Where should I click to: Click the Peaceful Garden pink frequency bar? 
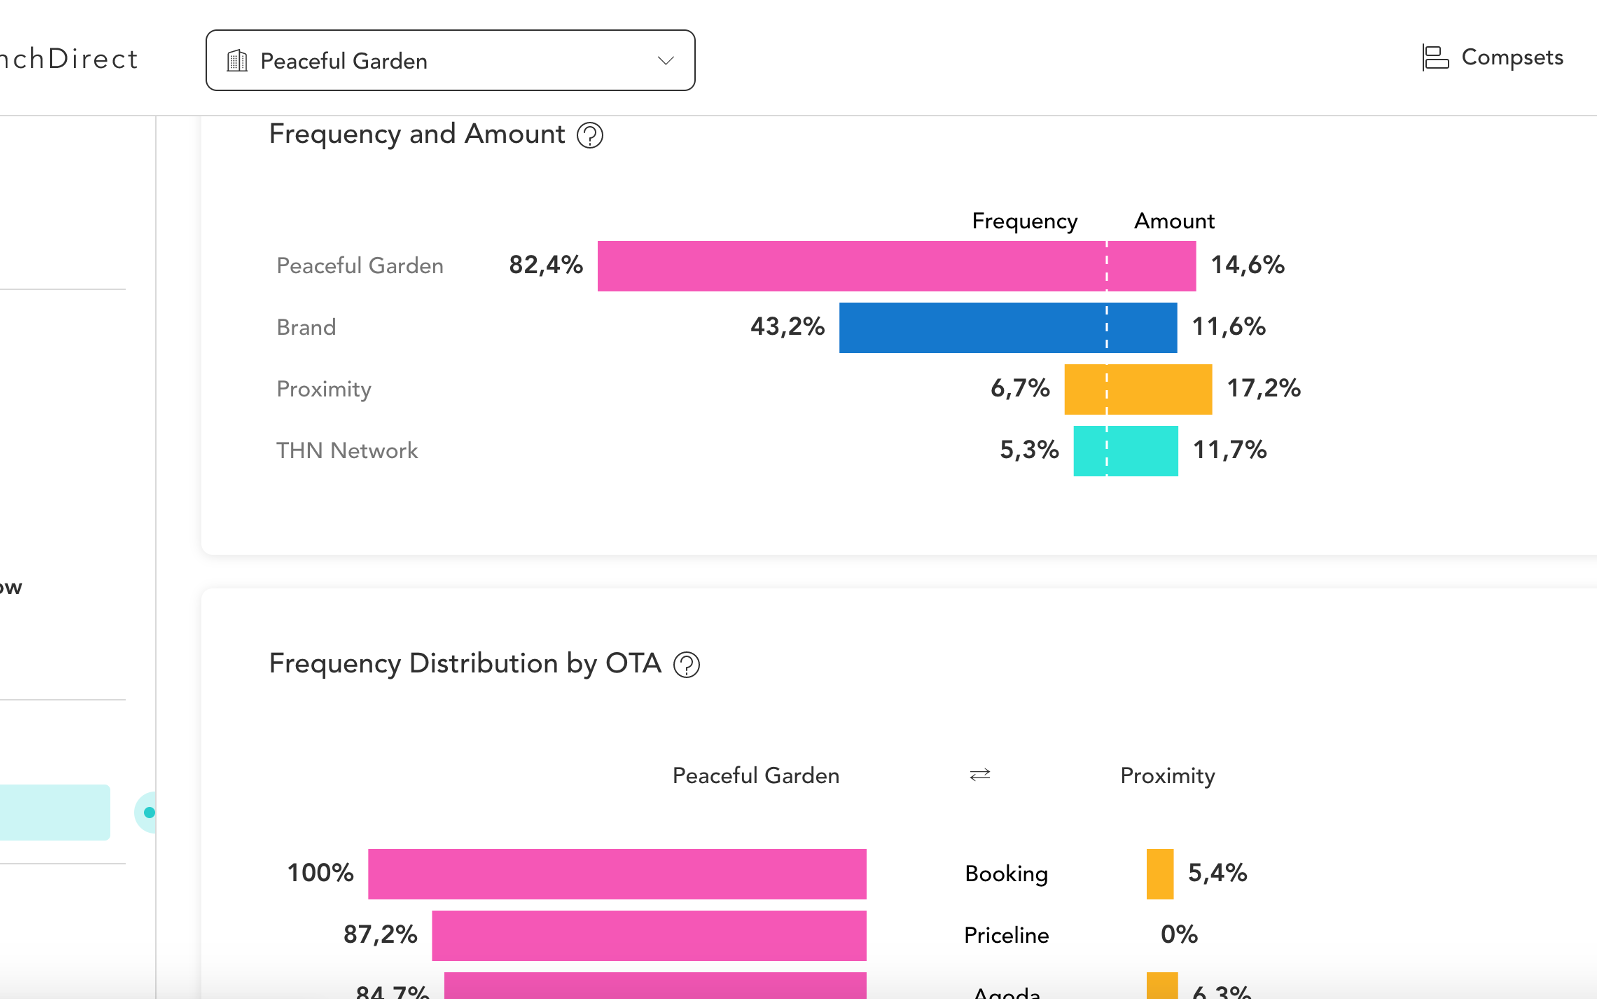pos(850,266)
